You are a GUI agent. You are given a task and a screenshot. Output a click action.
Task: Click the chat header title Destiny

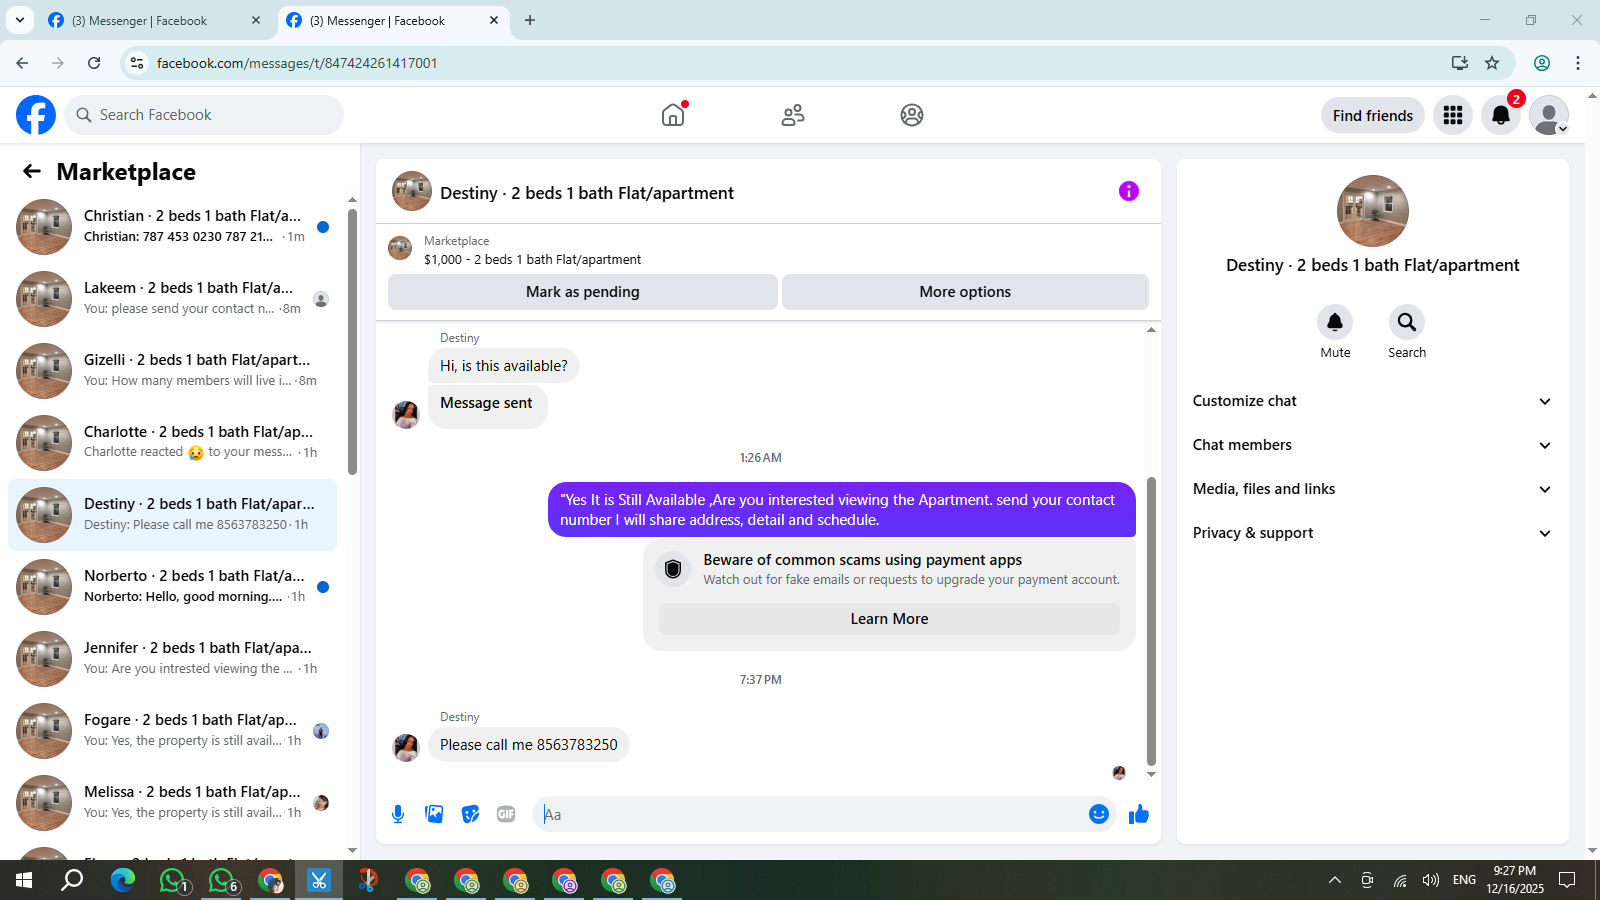(587, 193)
